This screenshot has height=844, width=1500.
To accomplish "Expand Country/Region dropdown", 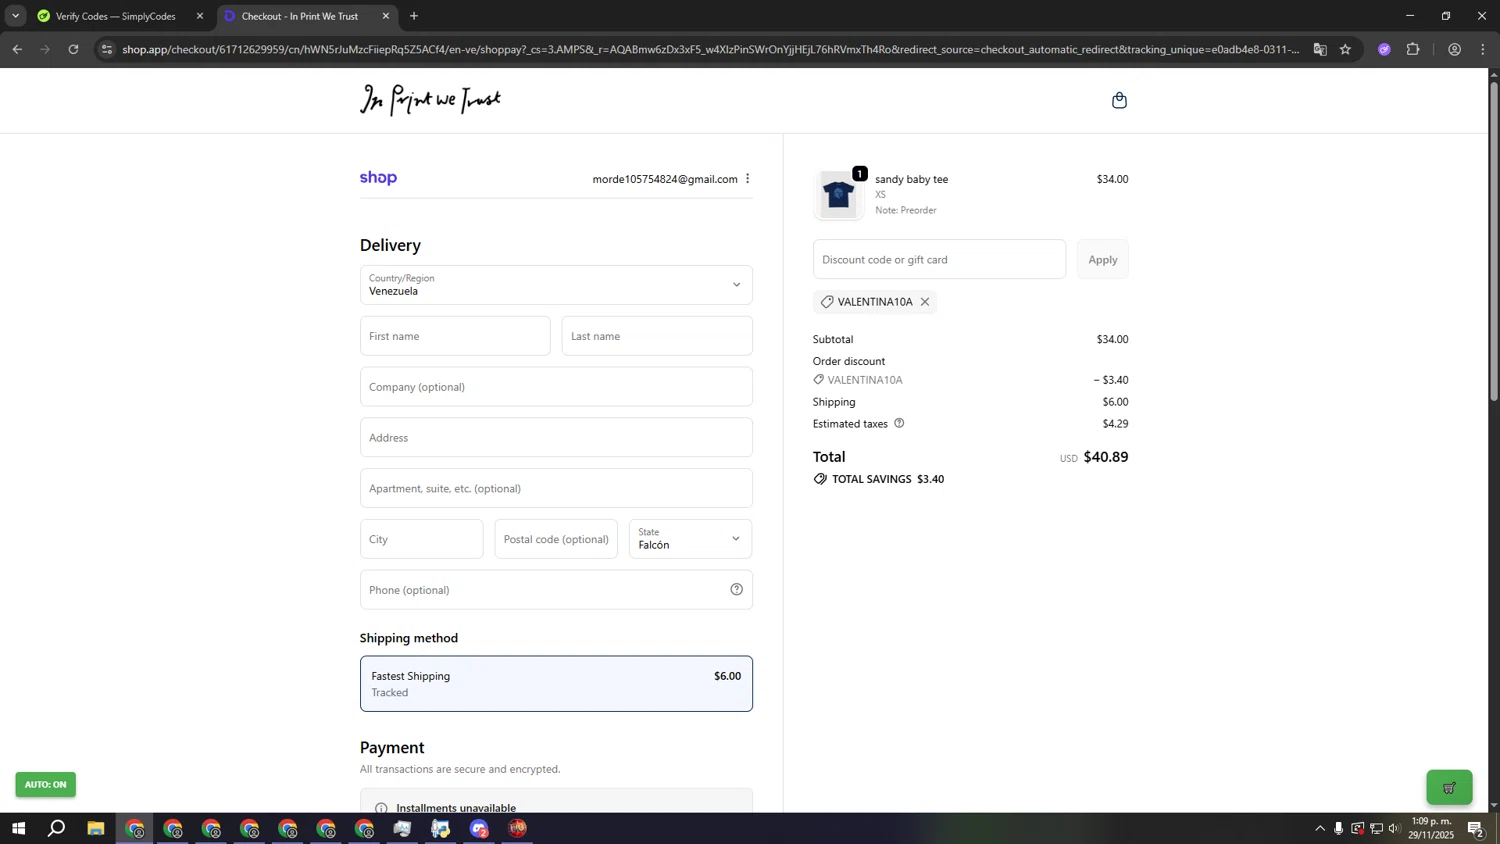I will tap(556, 285).
